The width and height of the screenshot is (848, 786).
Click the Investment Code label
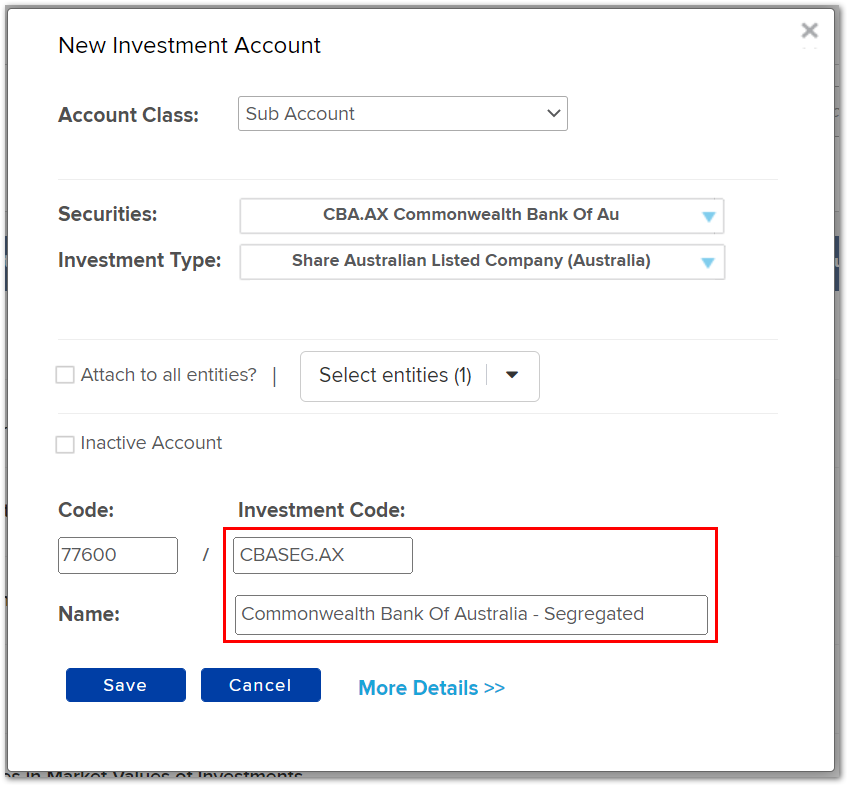pyautogui.click(x=322, y=510)
